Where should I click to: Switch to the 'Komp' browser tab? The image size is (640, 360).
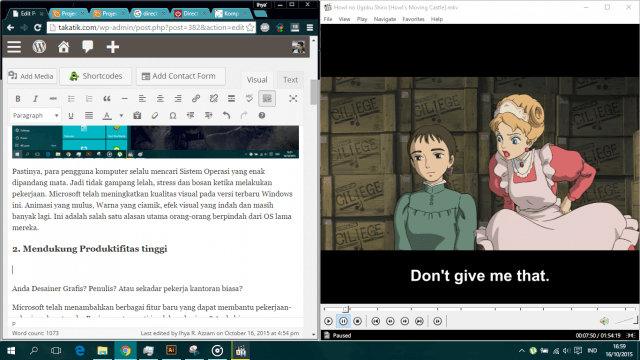(x=231, y=13)
